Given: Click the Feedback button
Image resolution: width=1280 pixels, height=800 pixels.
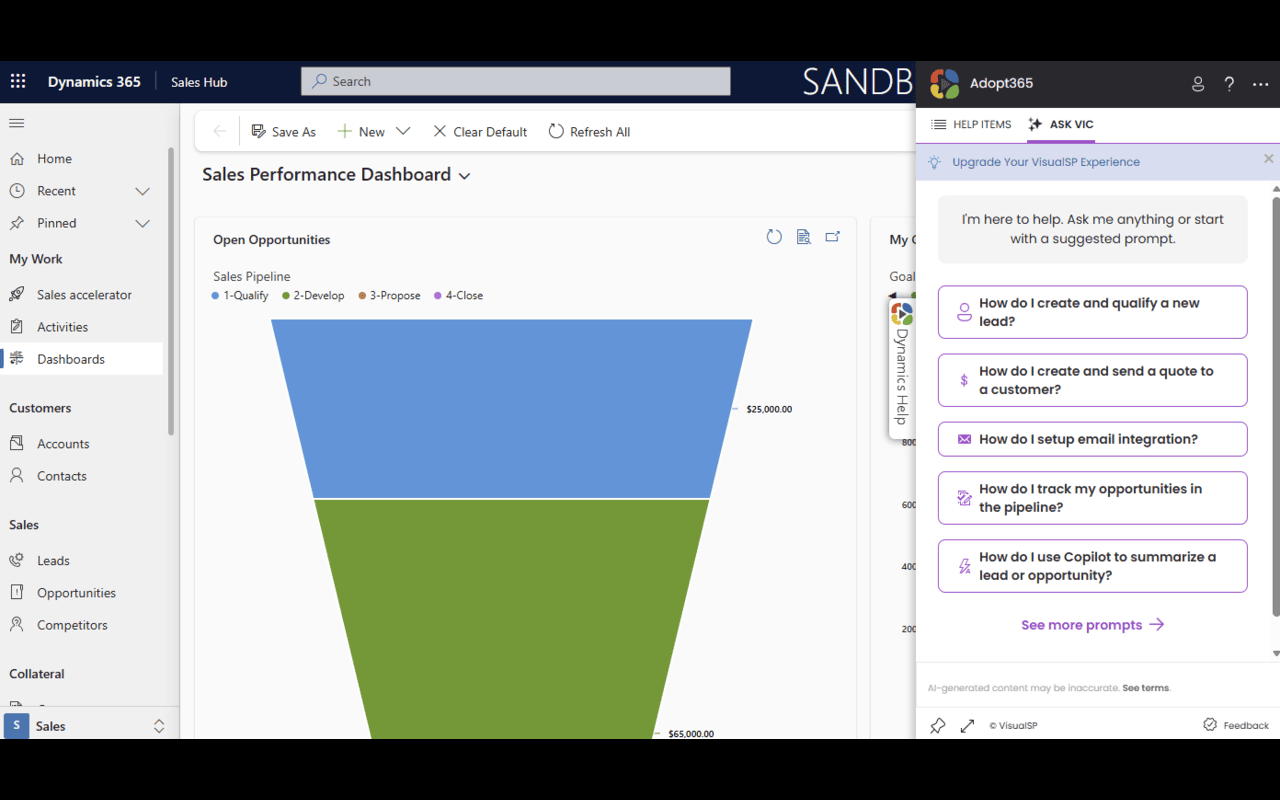Looking at the screenshot, I should tap(1236, 725).
